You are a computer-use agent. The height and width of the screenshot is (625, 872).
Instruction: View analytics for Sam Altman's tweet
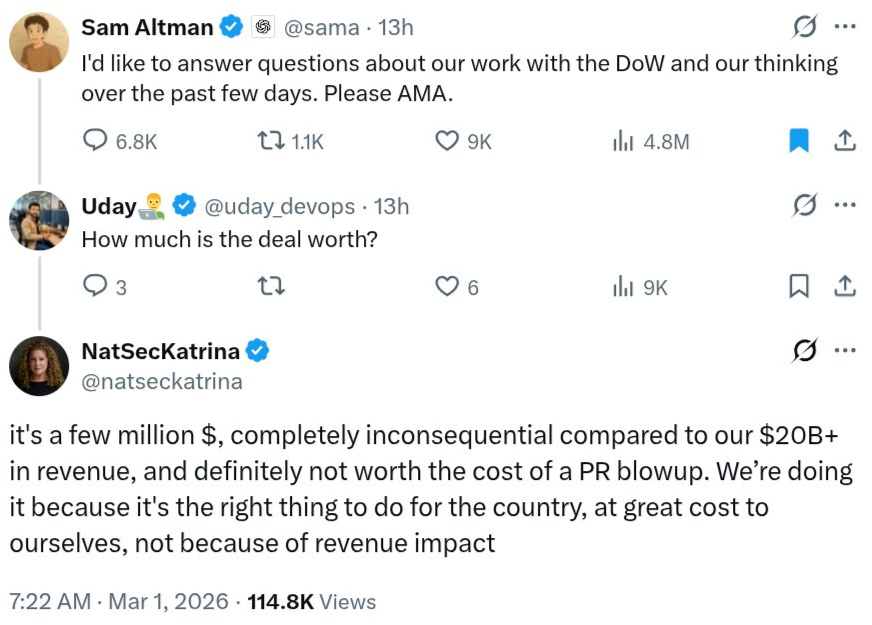tap(624, 142)
